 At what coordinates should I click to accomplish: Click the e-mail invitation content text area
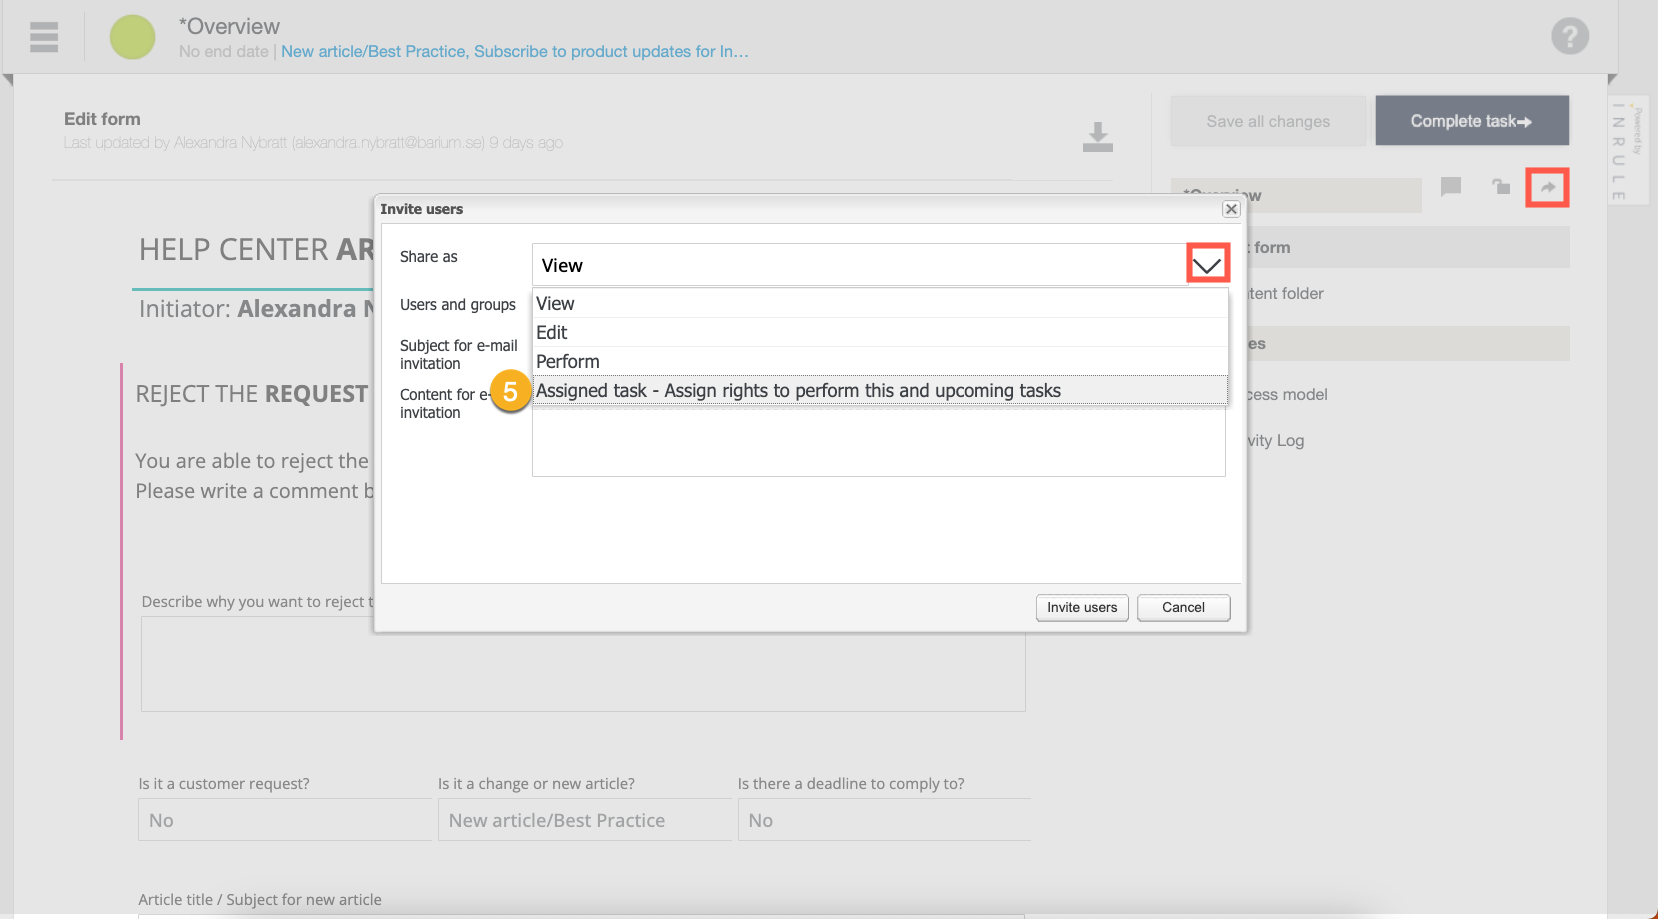pyautogui.click(x=878, y=442)
